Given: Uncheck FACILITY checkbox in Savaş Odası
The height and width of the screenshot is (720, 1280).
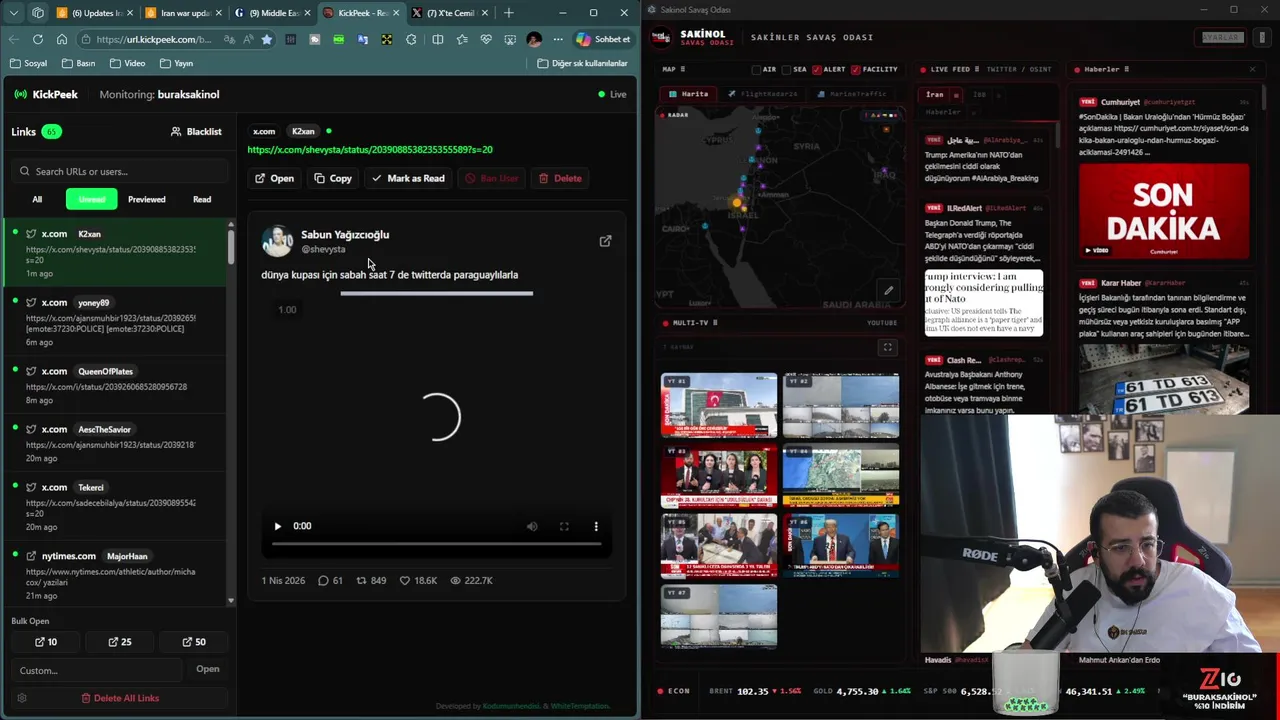Looking at the screenshot, I should click(x=856, y=70).
